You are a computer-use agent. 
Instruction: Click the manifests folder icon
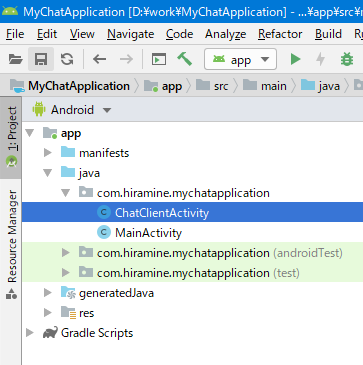(x=68, y=152)
